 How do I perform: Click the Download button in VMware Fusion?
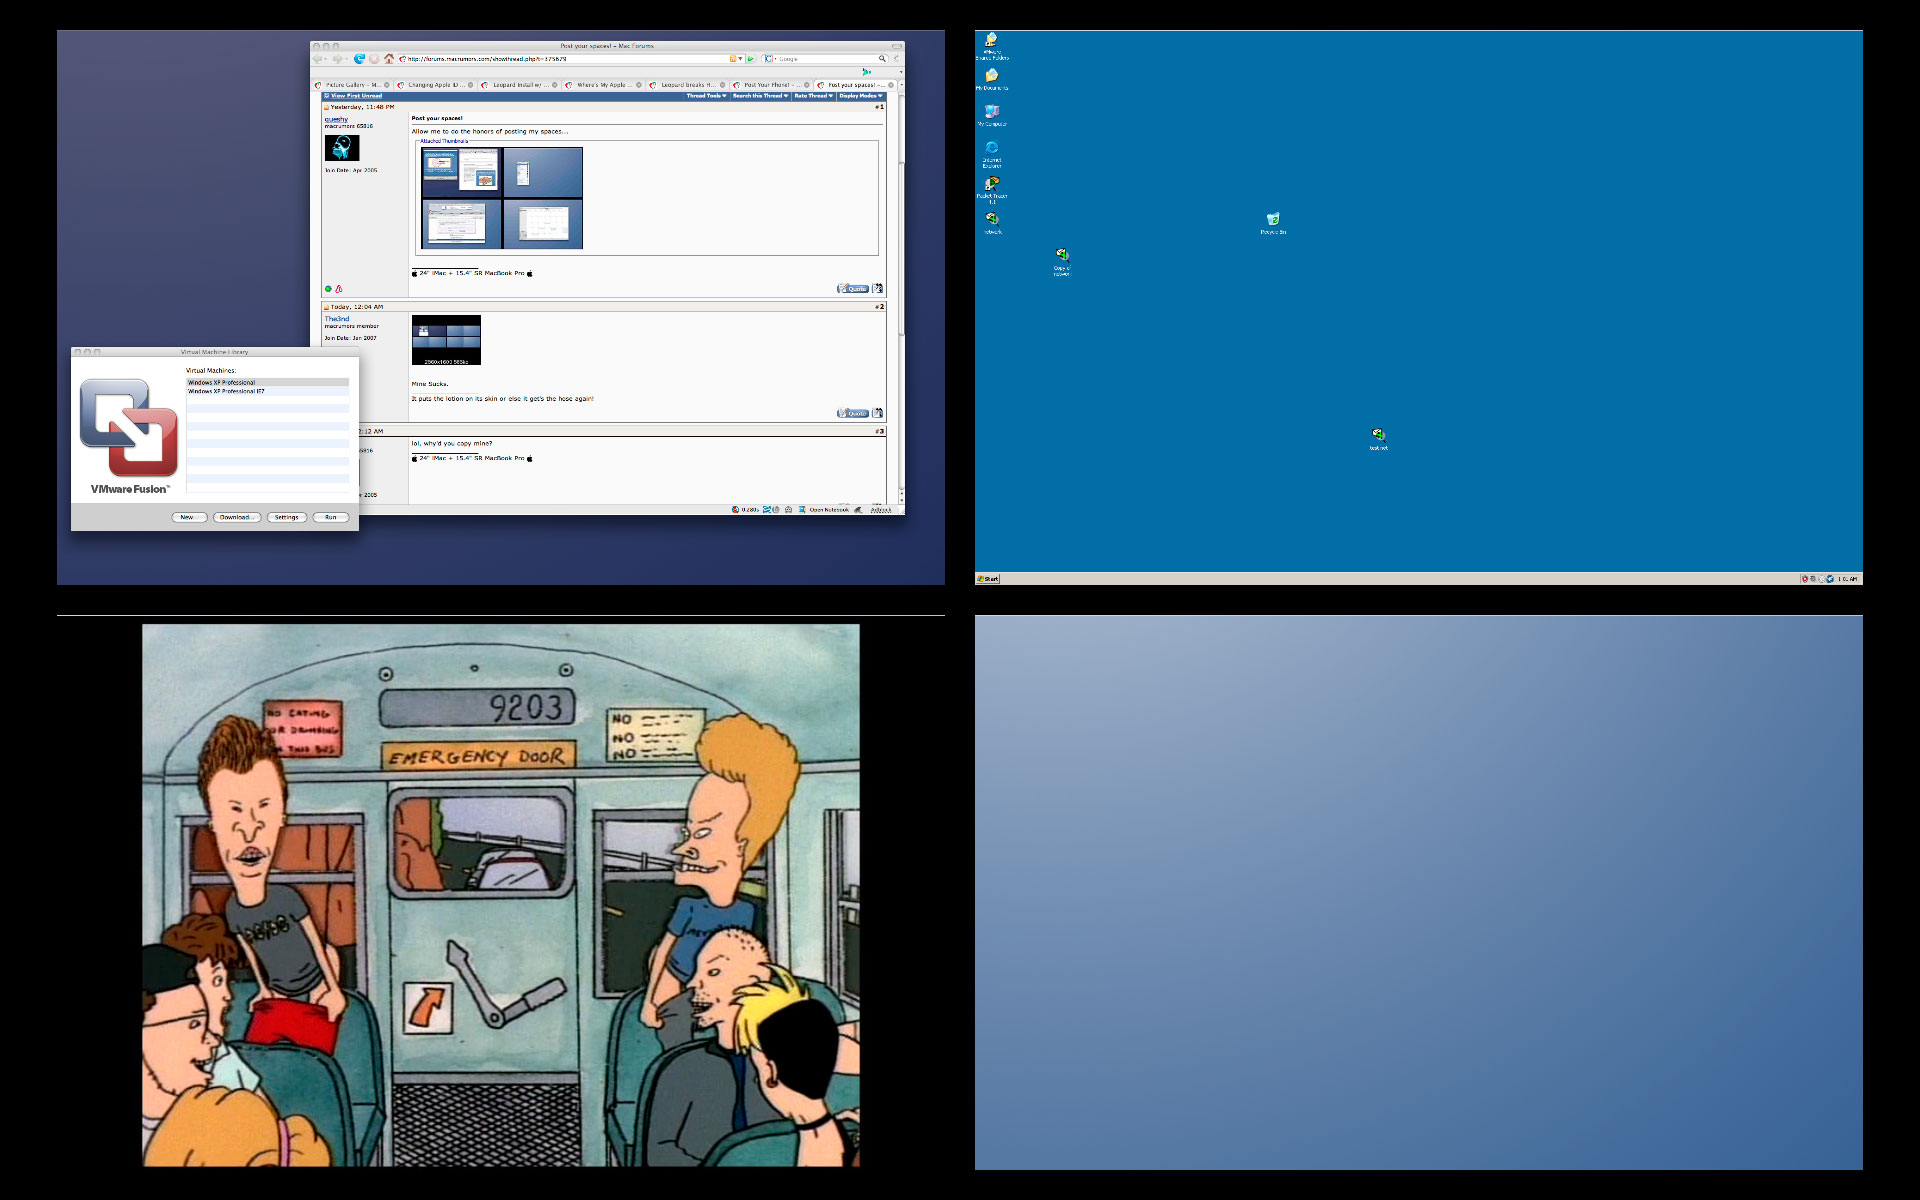pyautogui.click(x=236, y=517)
